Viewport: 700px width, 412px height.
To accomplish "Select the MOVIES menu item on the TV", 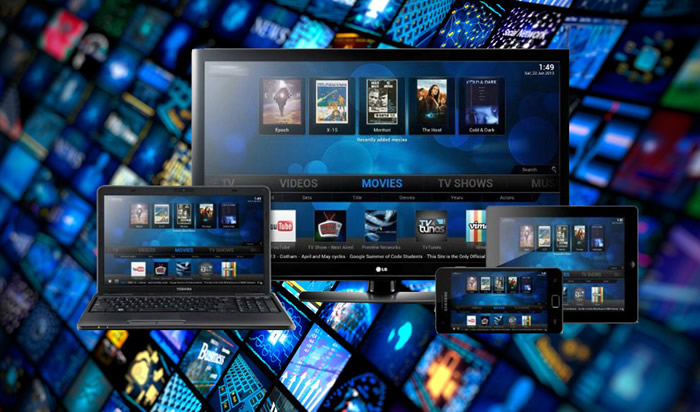I will click(x=382, y=183).
